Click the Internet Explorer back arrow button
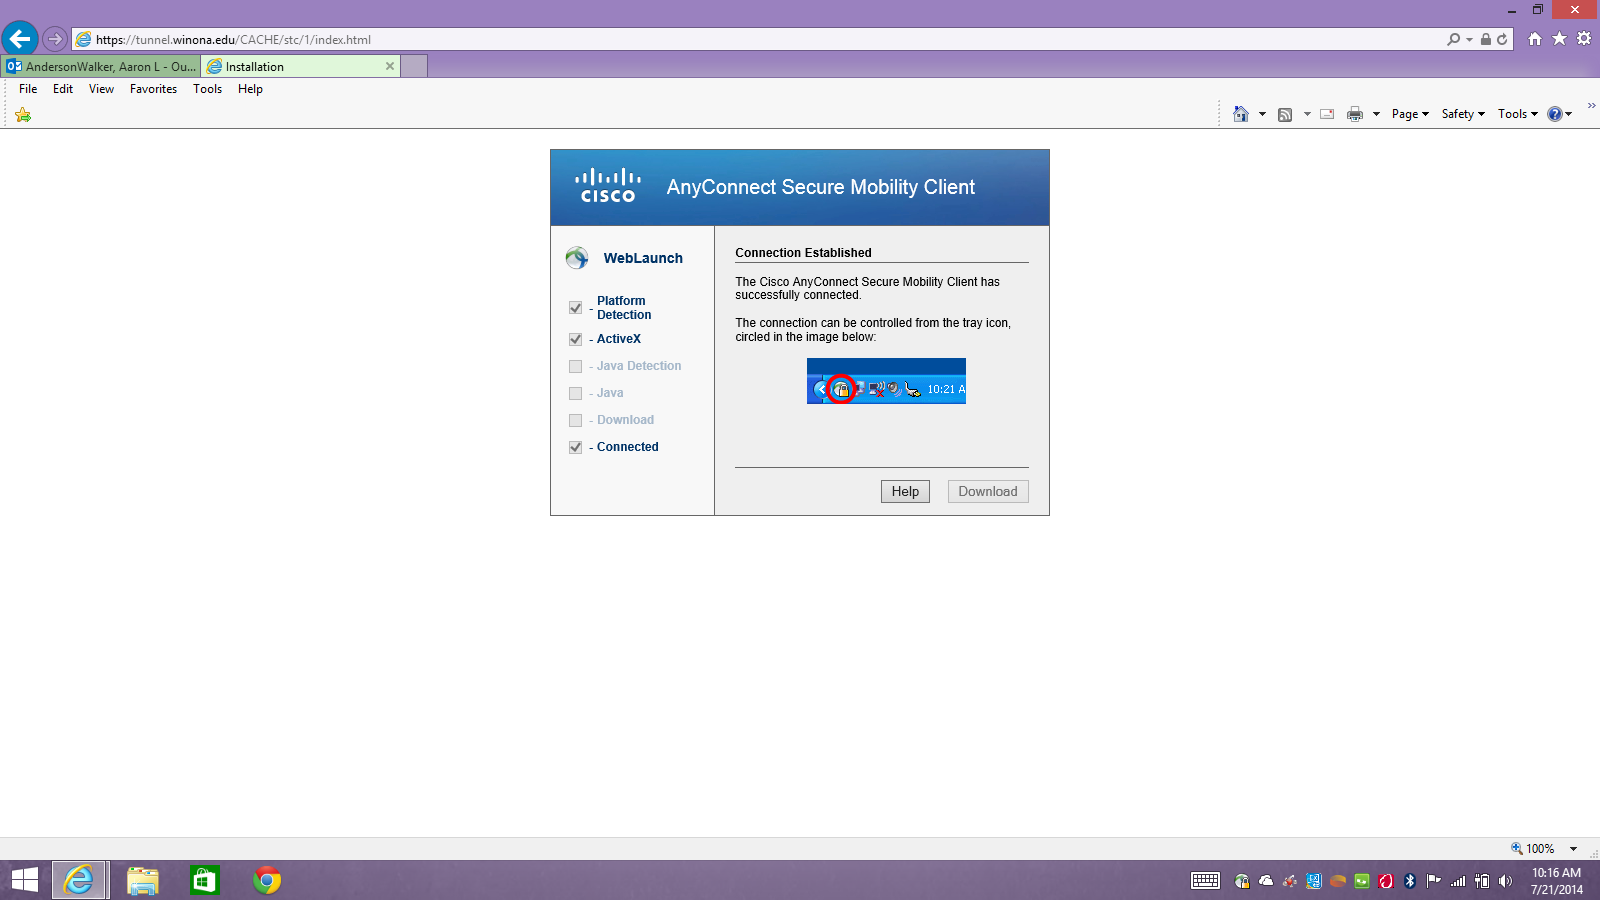The width and height of the screenshot is (1600, 900). pyautogui.click(x=20, y=39)
